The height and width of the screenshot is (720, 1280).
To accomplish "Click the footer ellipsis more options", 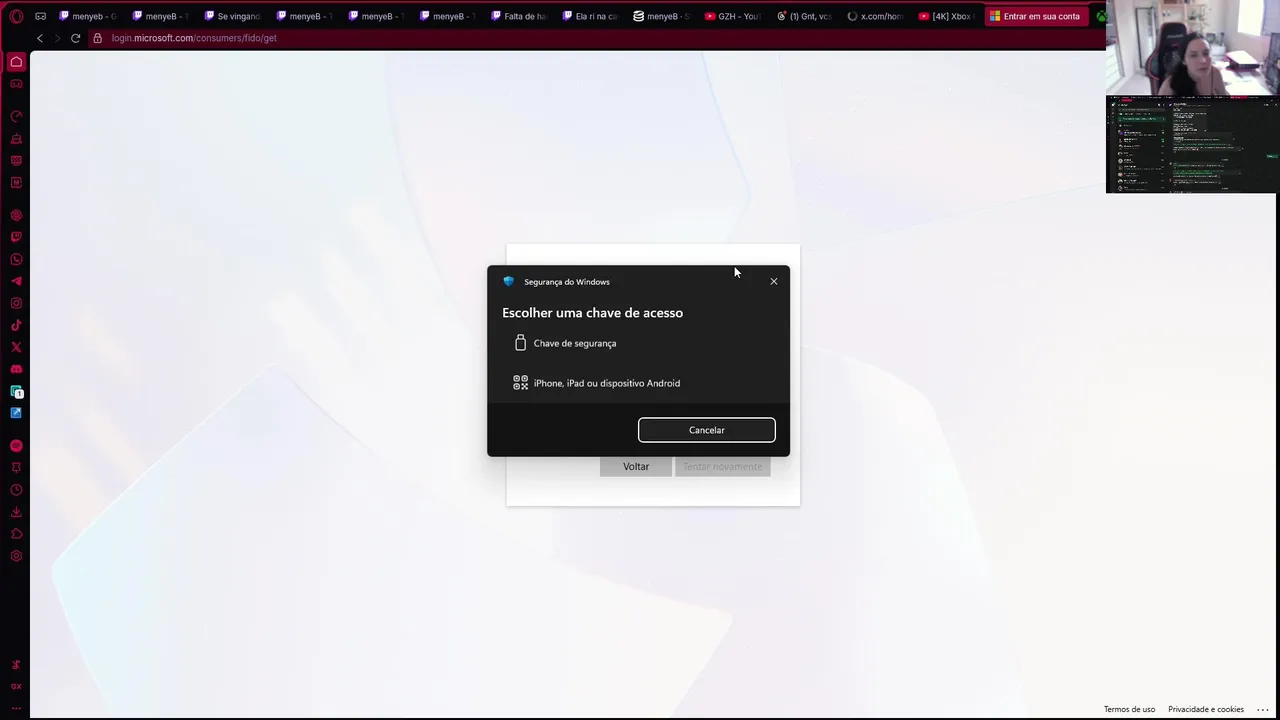I will (x=1263, y=710).
